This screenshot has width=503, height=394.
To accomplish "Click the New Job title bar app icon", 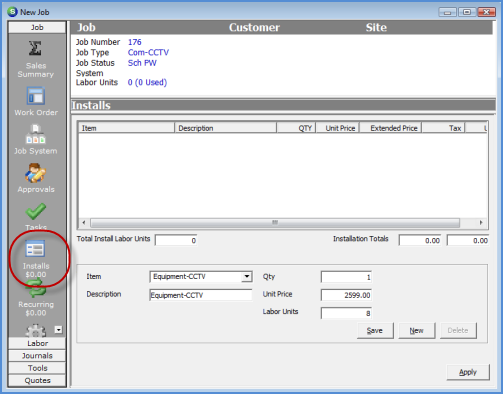I will (x=12, y=12).
